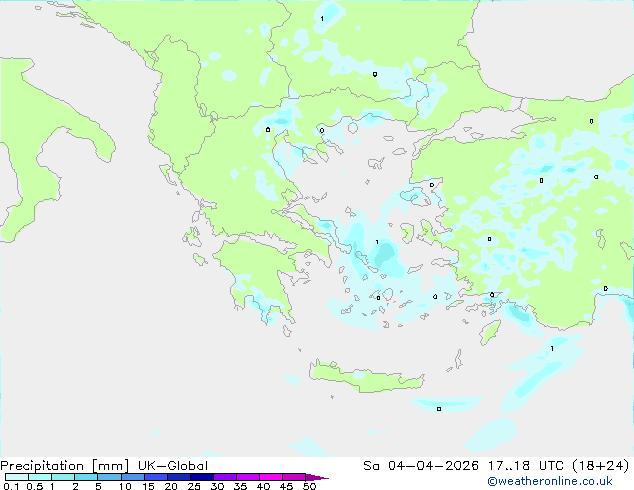Select the 1–2 mm legend color swatch
The image size is (634, 490).
(63, 477)
